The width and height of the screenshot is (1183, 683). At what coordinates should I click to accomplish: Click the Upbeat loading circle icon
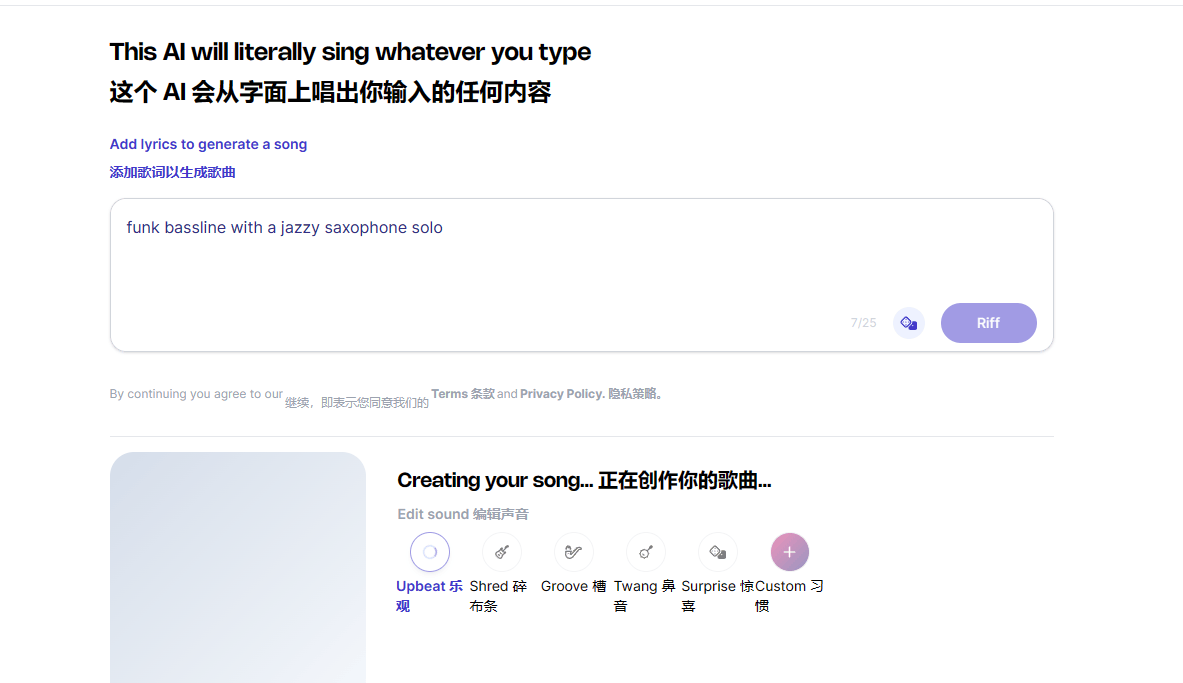tap(430, 552)
